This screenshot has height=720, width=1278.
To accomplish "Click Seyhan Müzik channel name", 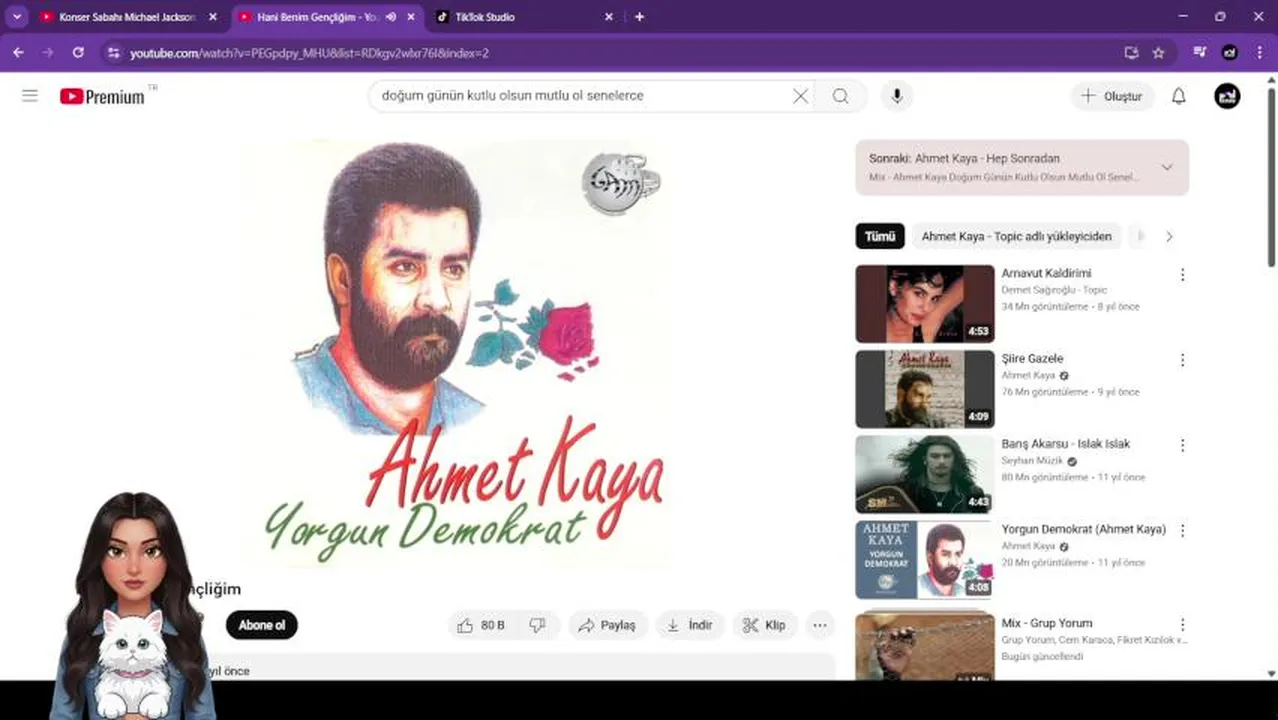I will pyautogui.click(x=1033, y=461).
